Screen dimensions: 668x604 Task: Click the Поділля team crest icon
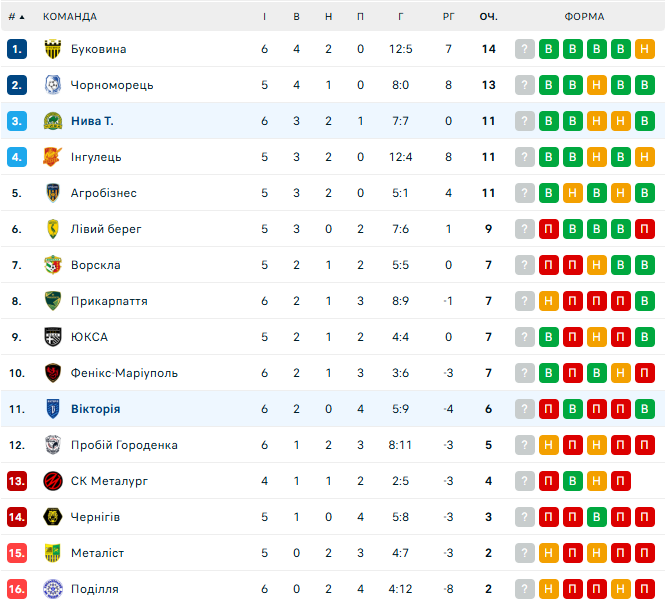pos(53,589)
